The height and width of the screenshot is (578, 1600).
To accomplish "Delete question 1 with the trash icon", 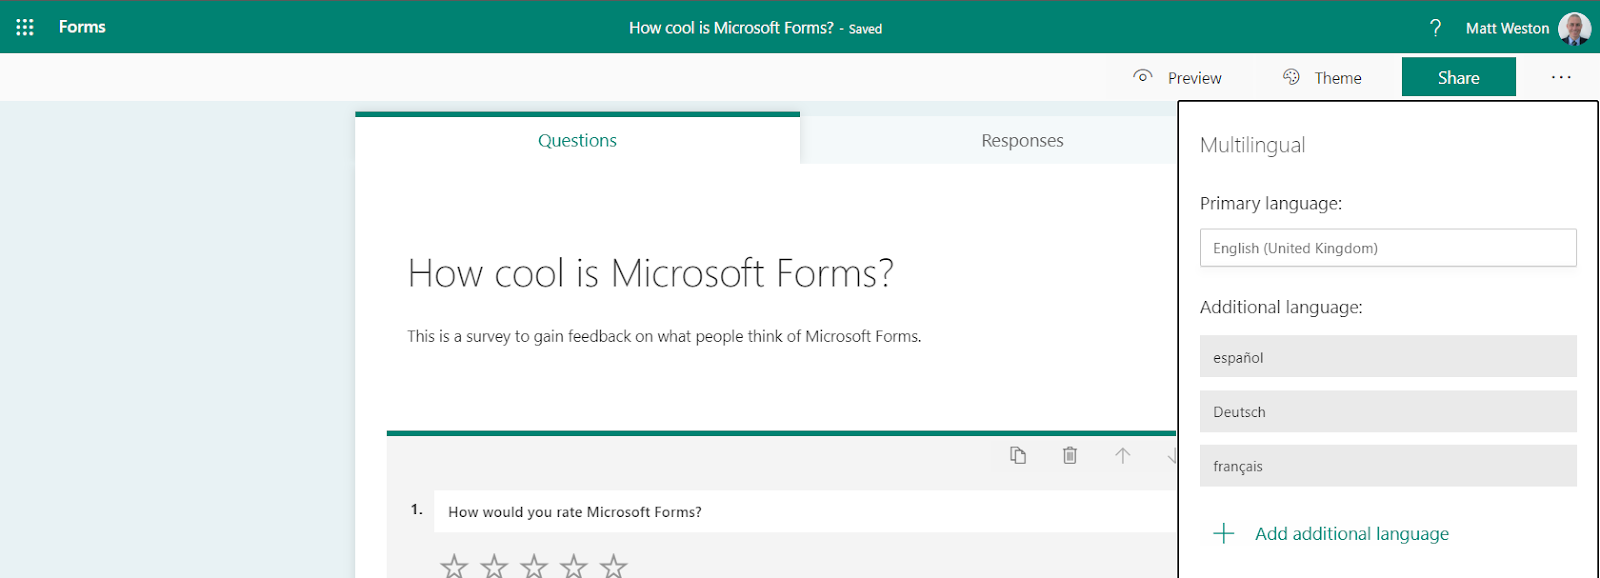I will 1070,455.
